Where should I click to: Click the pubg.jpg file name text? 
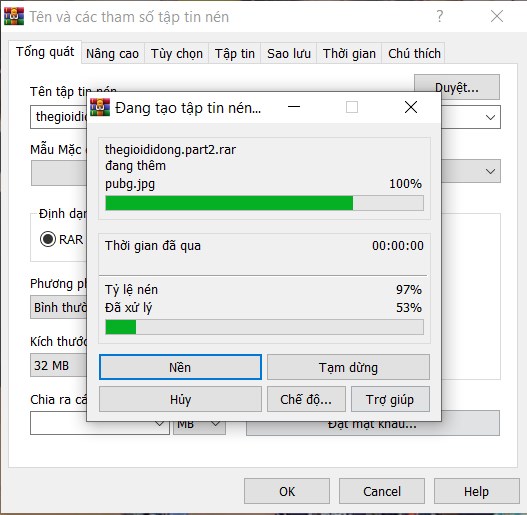click(x=130, y=184)
